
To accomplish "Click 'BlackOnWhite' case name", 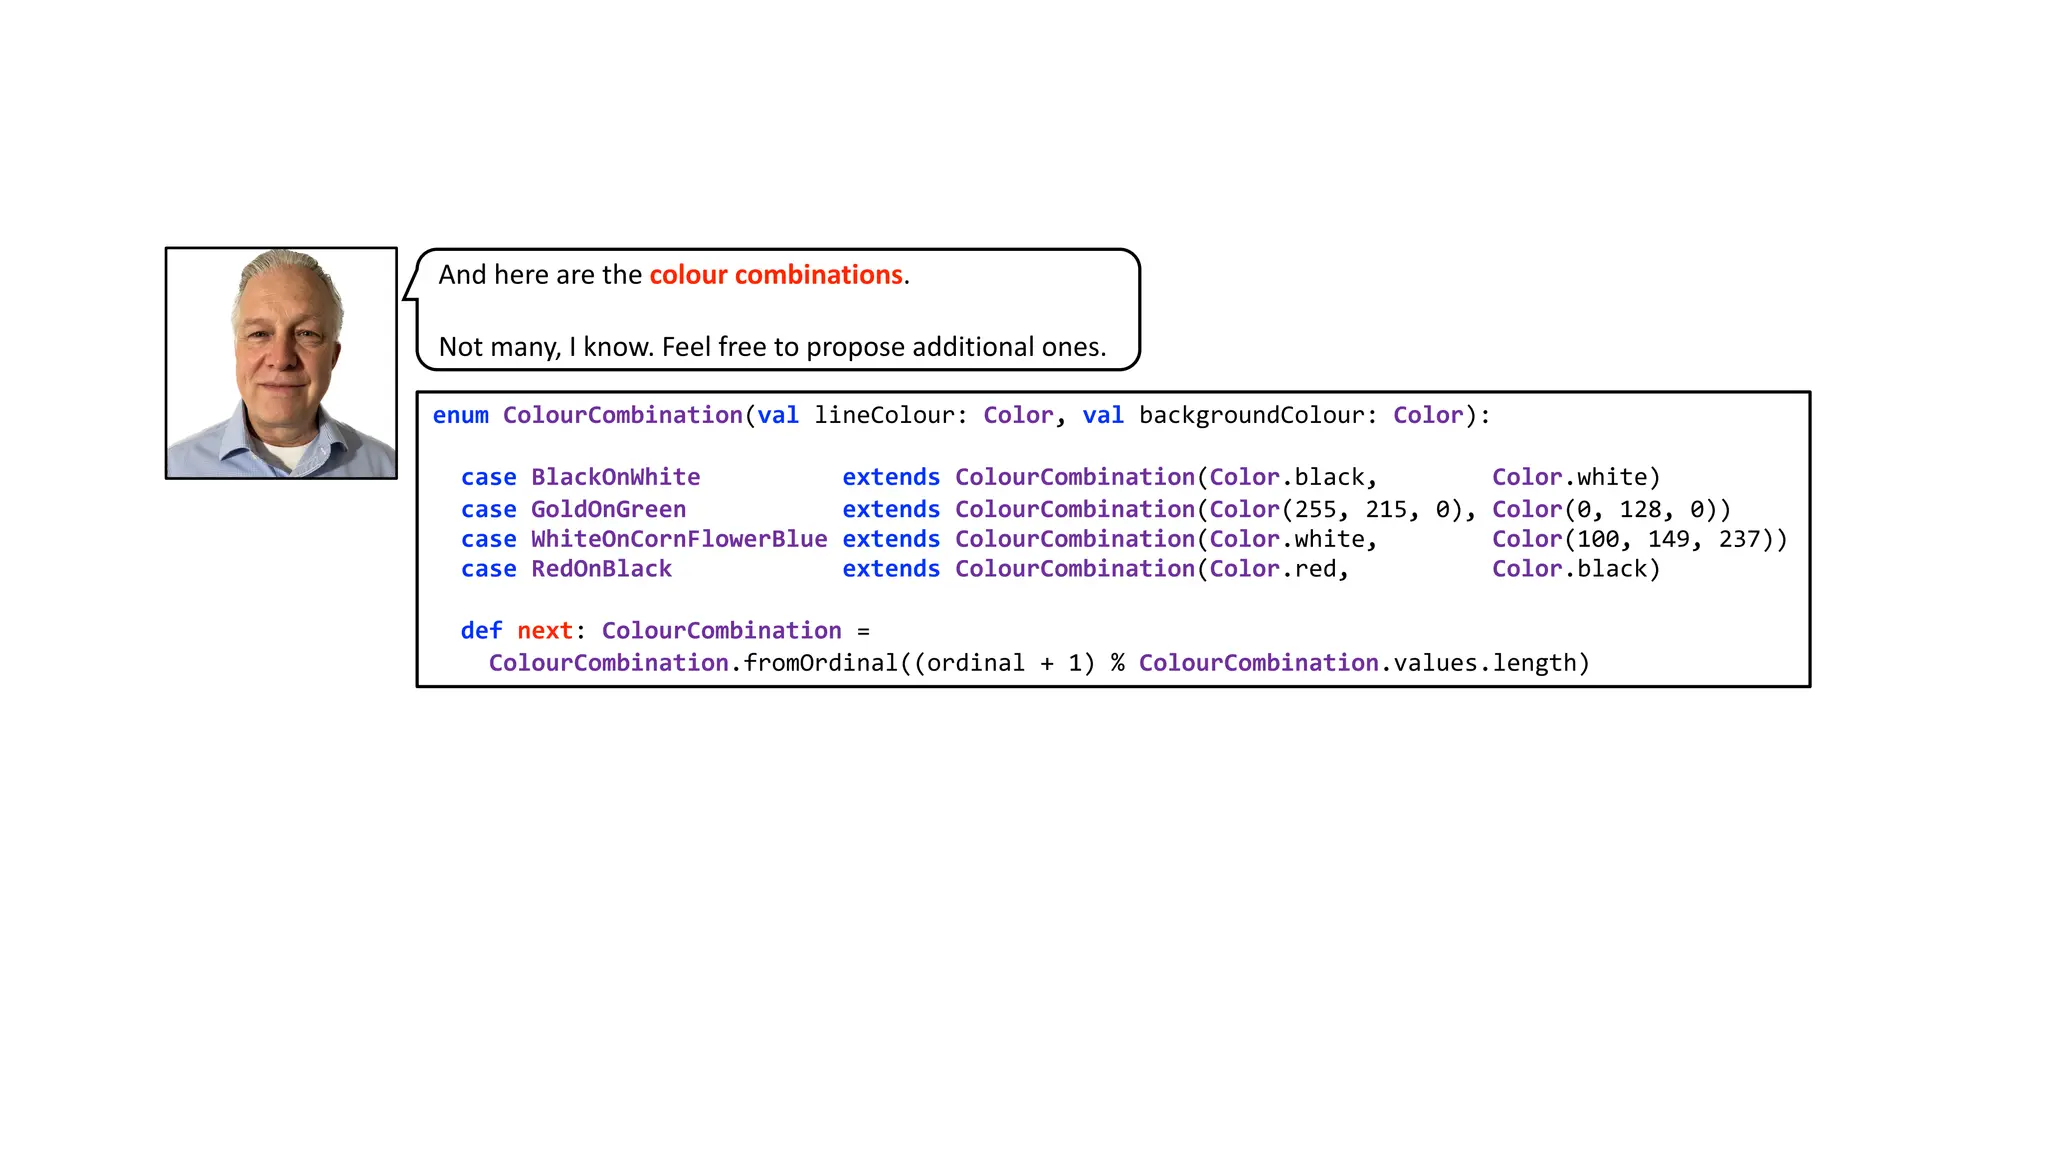I will coord(615,478).
